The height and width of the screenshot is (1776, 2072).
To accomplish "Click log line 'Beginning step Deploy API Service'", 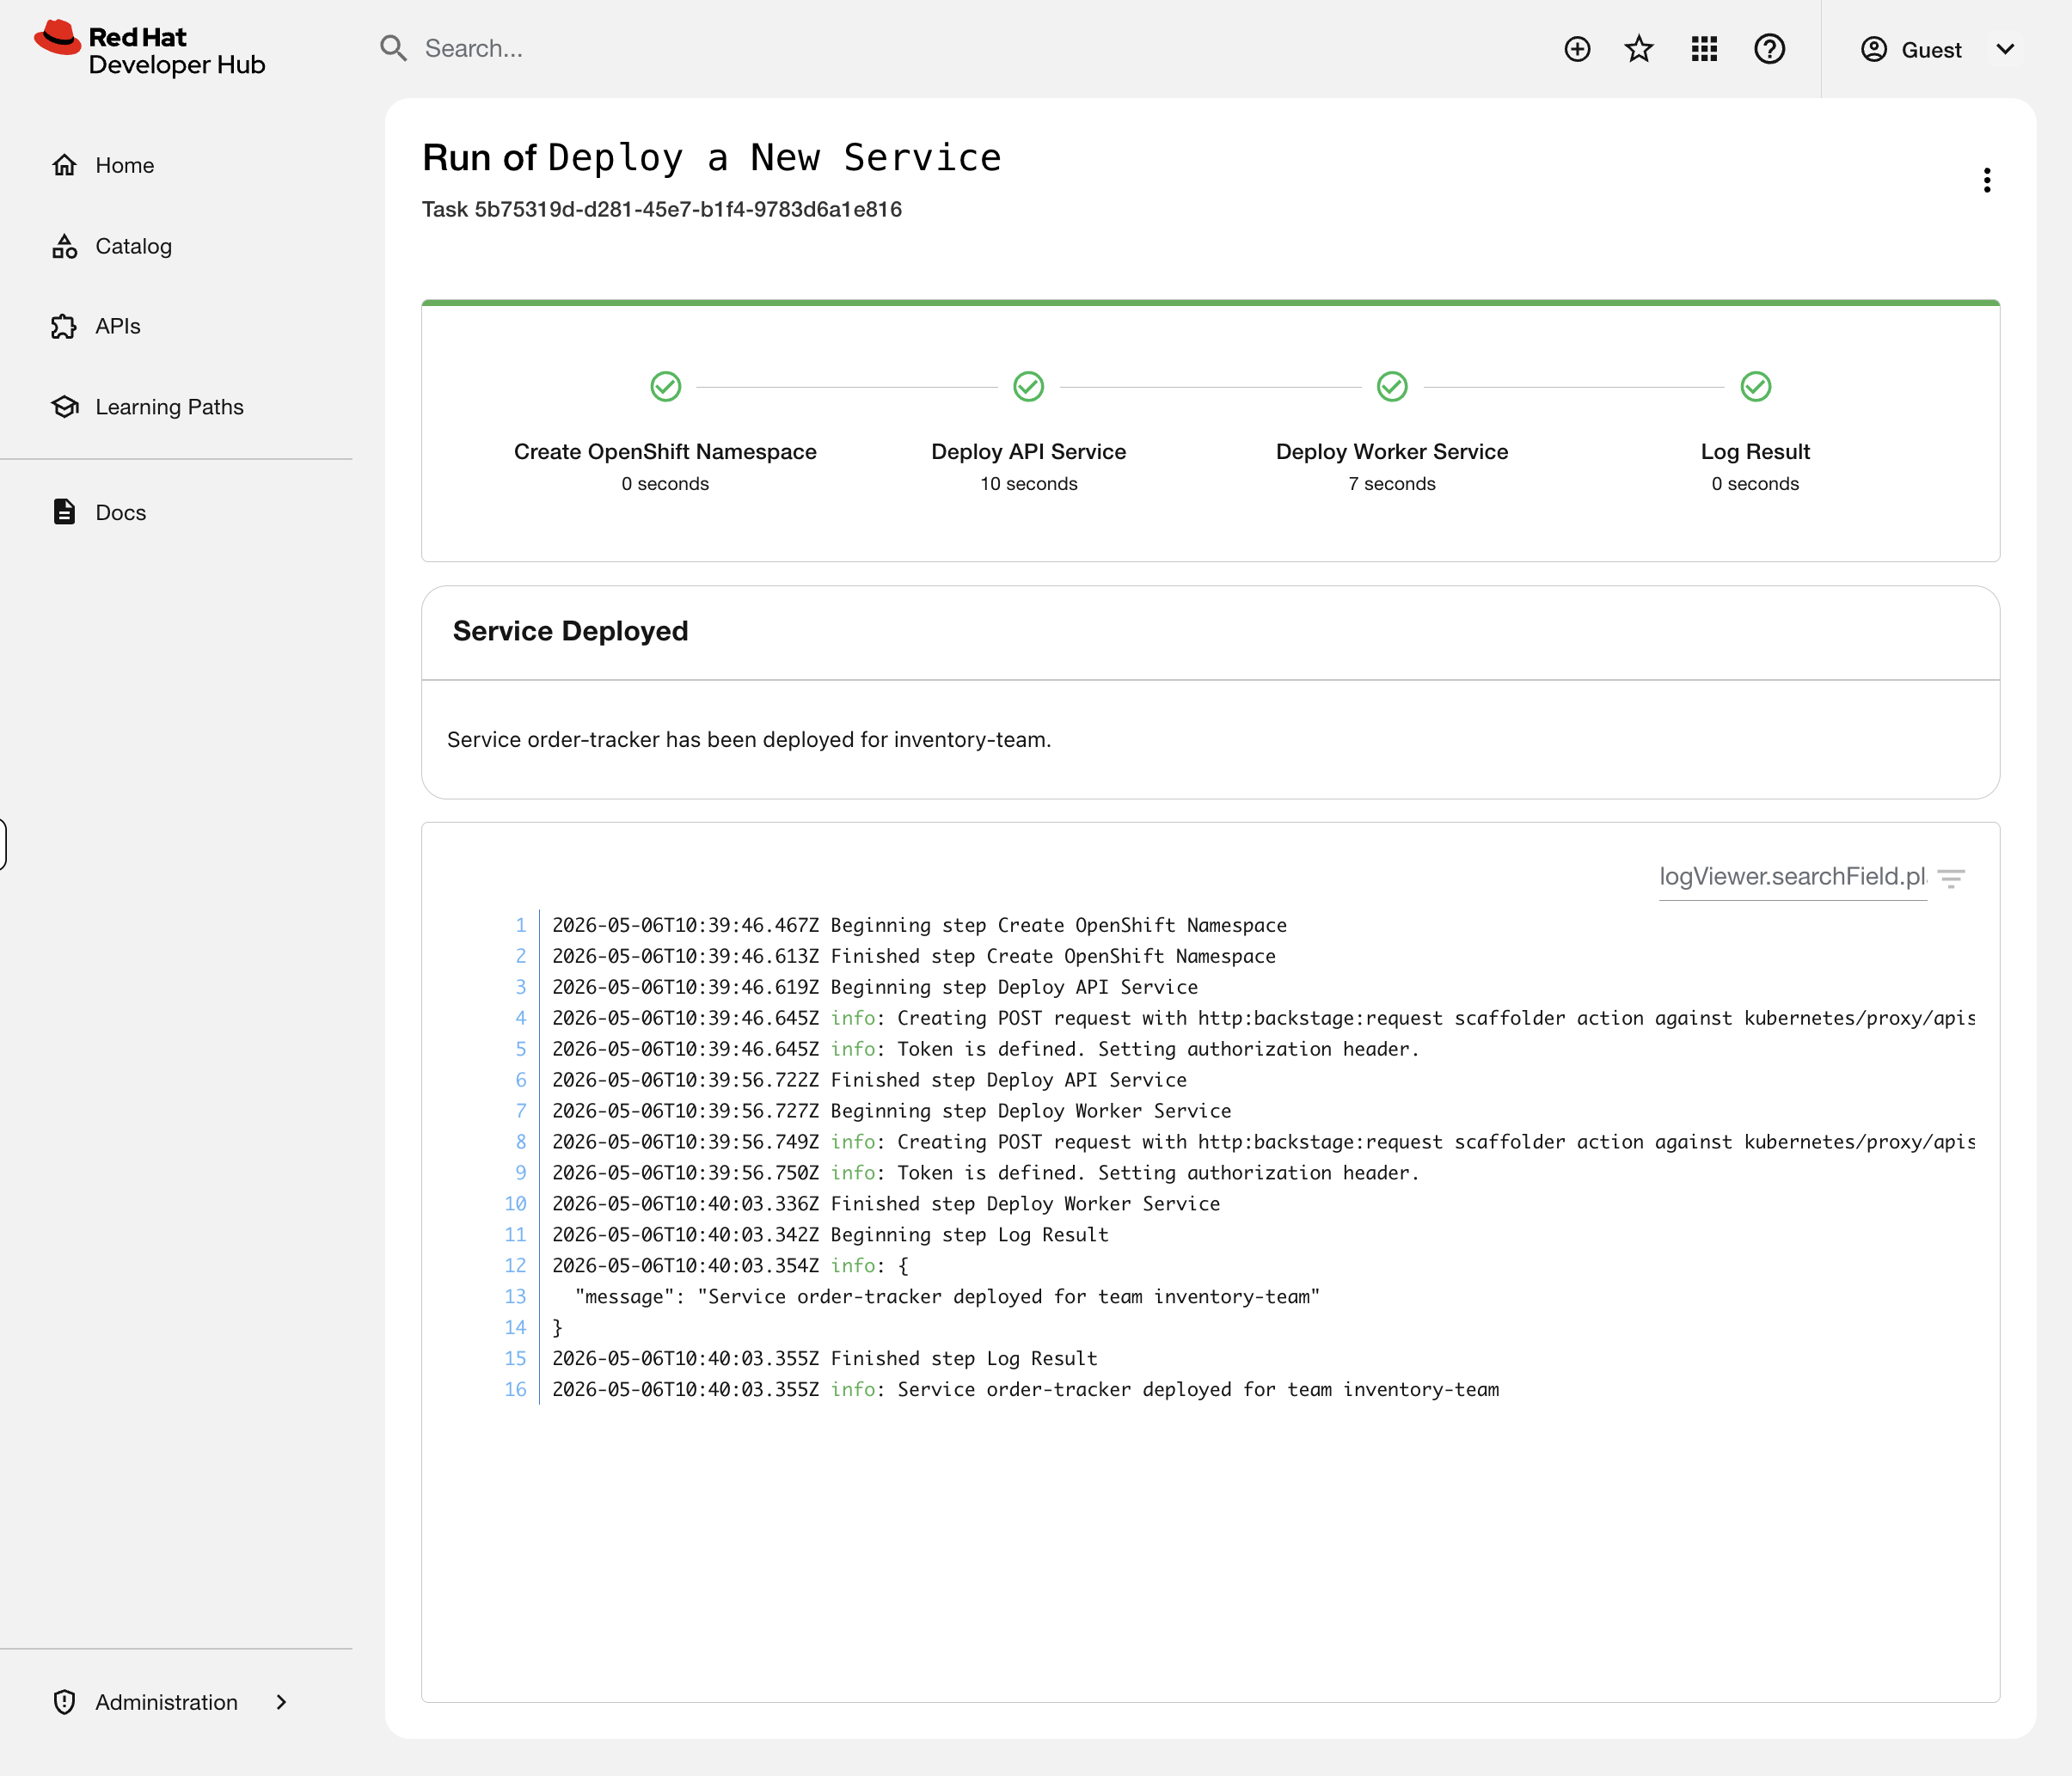I will coord(875,987).
